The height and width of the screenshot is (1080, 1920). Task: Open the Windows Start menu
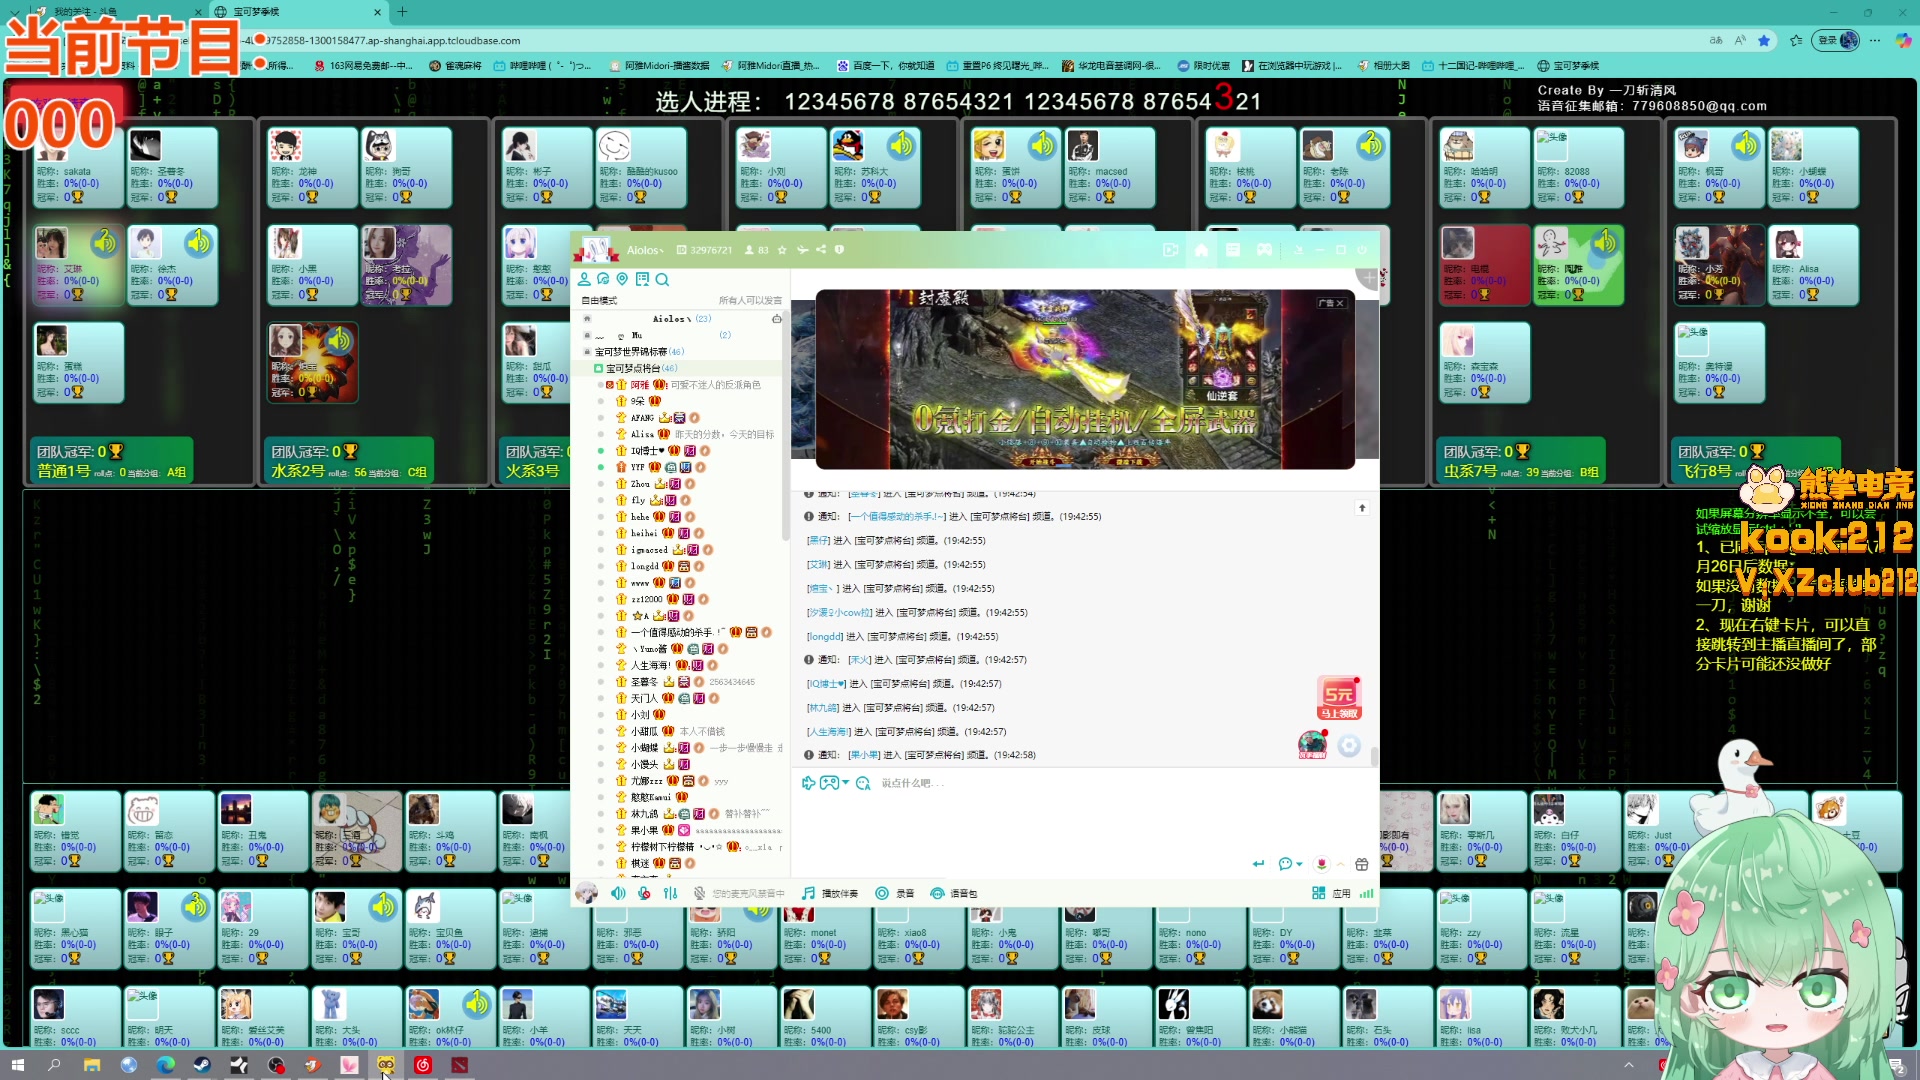pyautogui.click(x=17, y=1065)
